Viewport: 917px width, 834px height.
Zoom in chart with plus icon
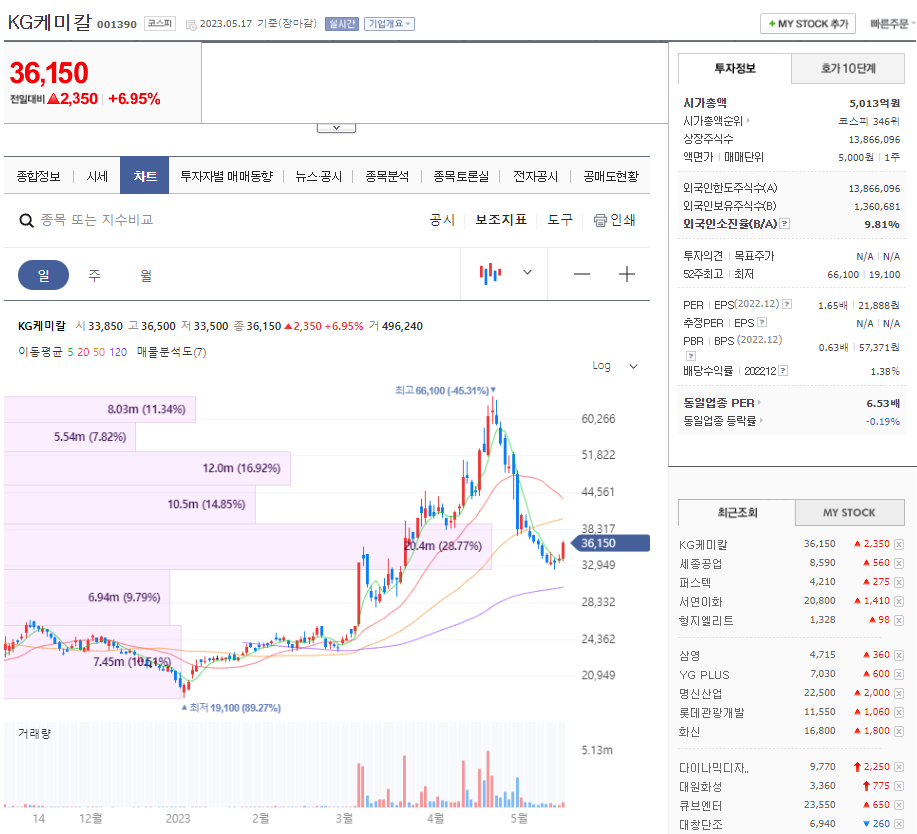(627, 274)
